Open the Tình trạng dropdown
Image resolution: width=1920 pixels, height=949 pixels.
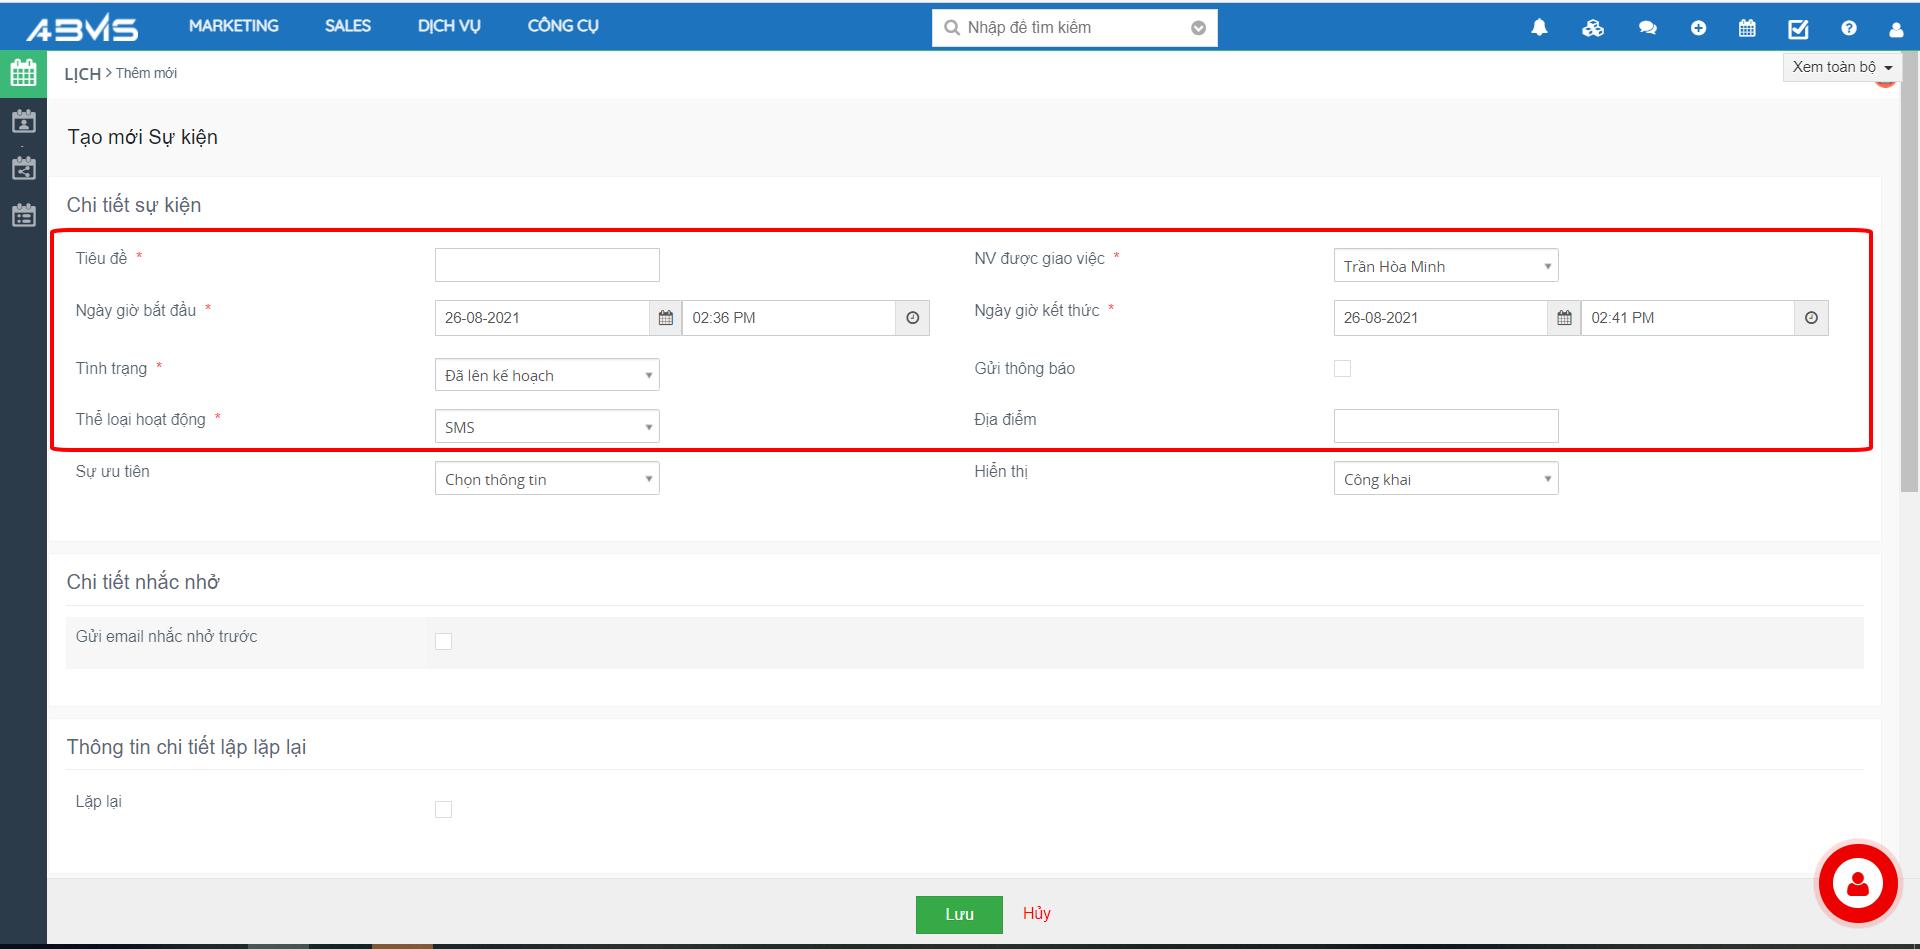coord(547,375)
